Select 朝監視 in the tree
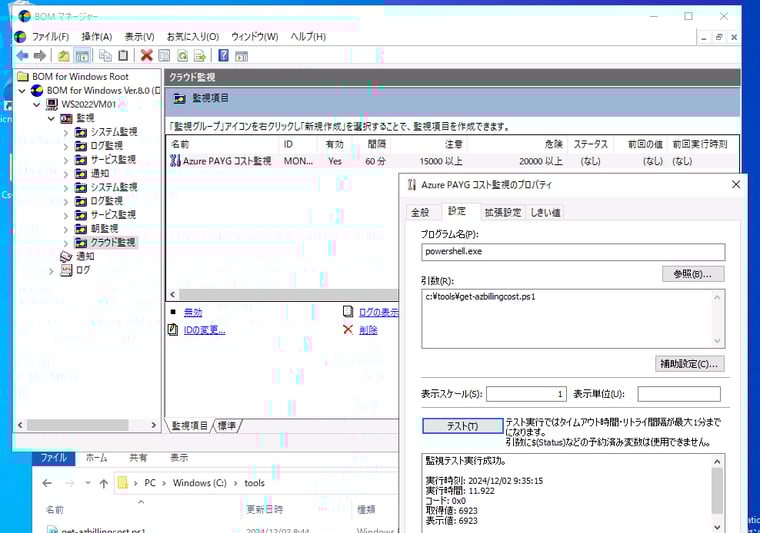The image size is (760, 533). (104, 229)
